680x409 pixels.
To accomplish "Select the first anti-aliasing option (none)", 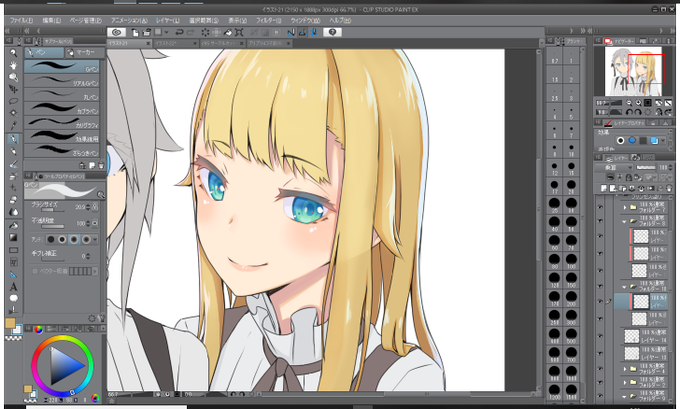I will (51, 239).
